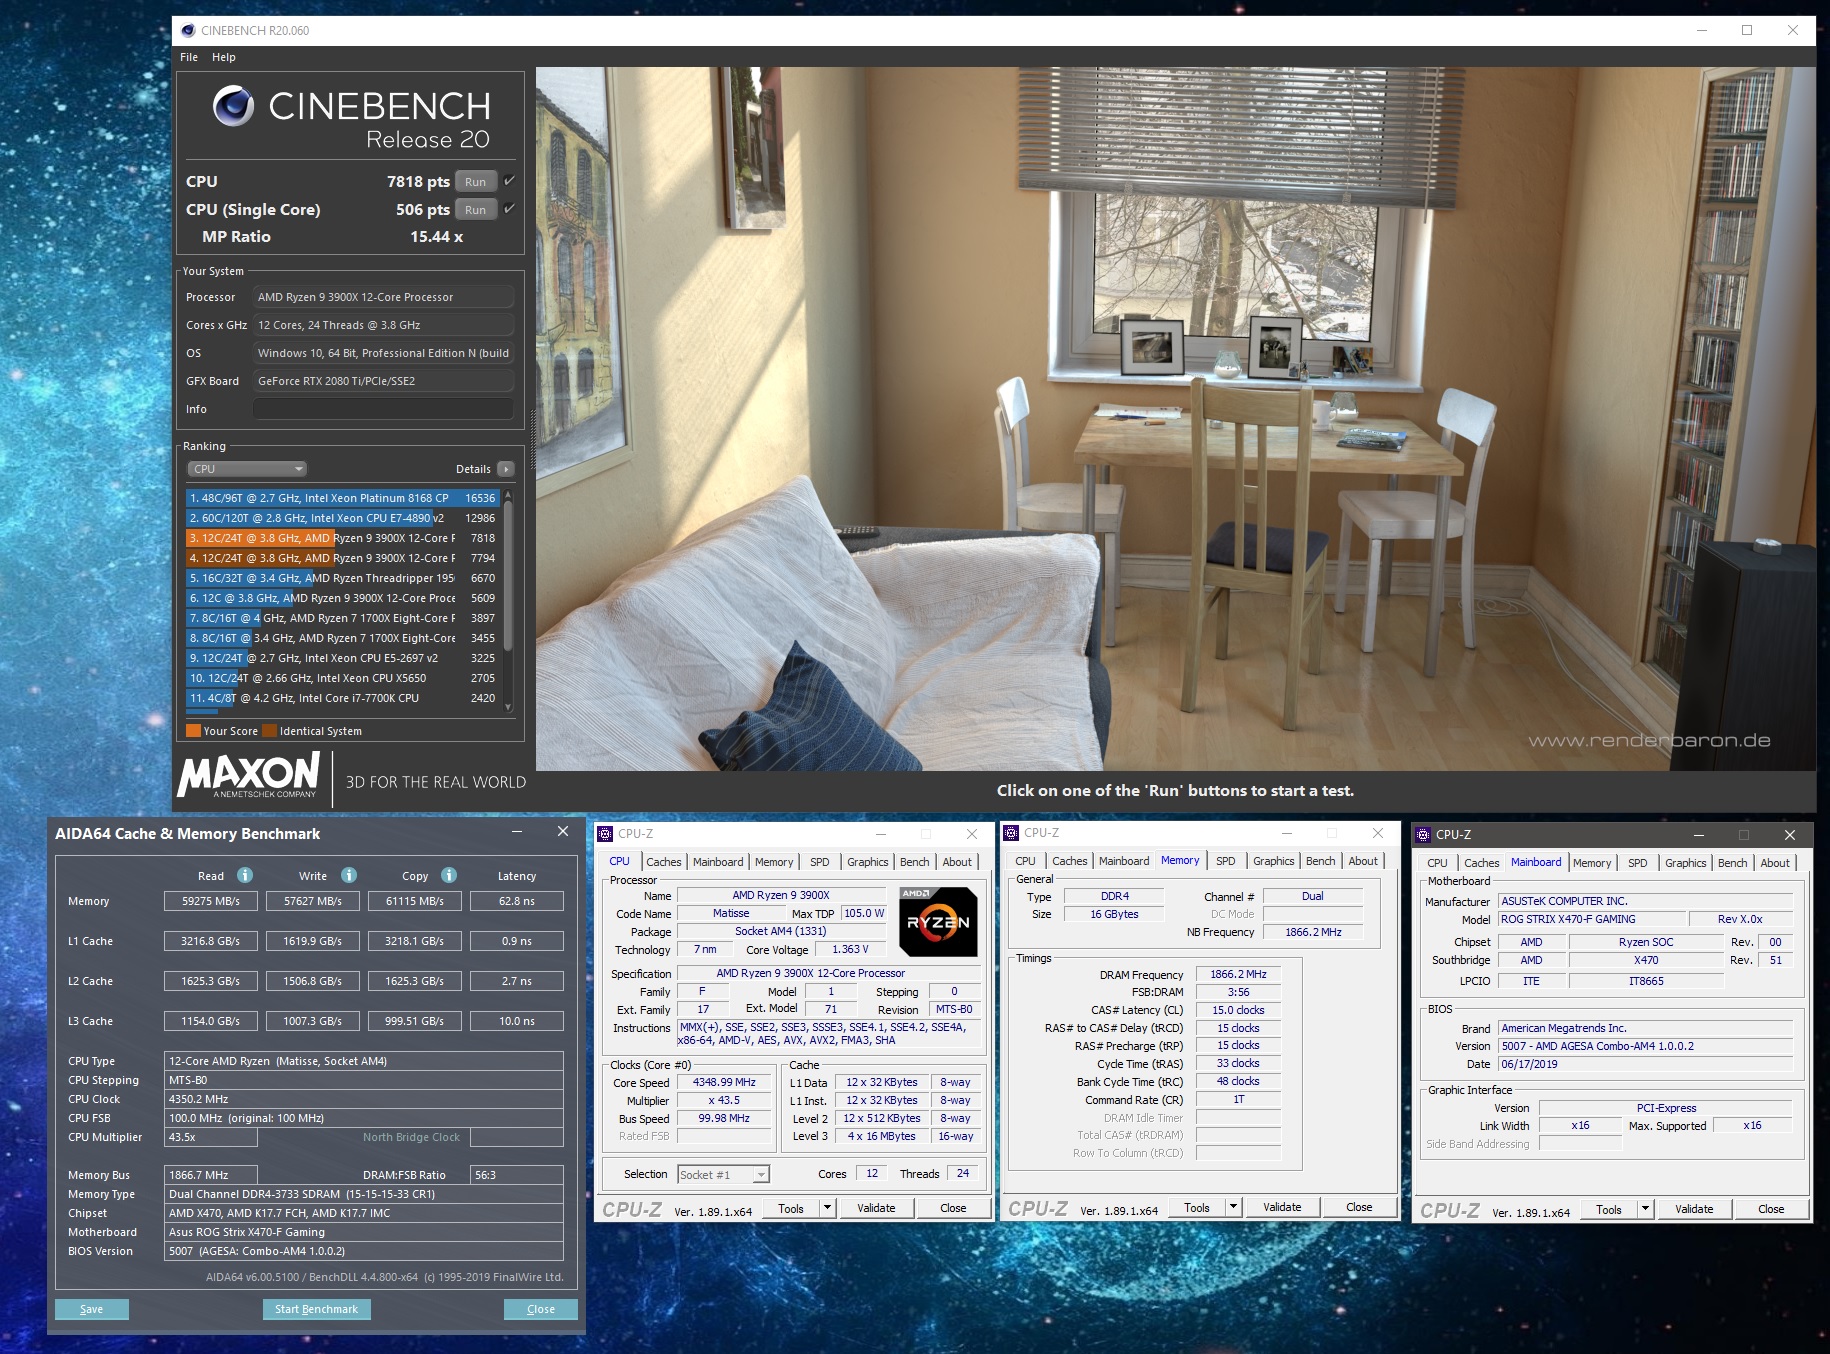Image resolution: width=1830 pixels, height=1354 pixels.
Task: Run the CPU multi-core test
Action: pos(476,182)
